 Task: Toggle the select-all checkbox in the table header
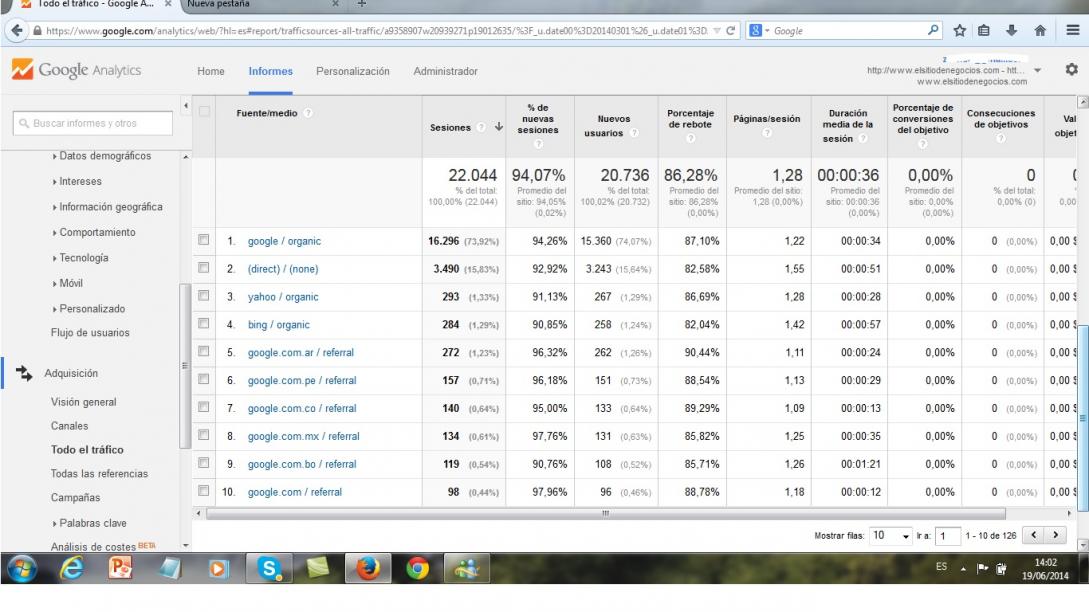pos(204,111)
